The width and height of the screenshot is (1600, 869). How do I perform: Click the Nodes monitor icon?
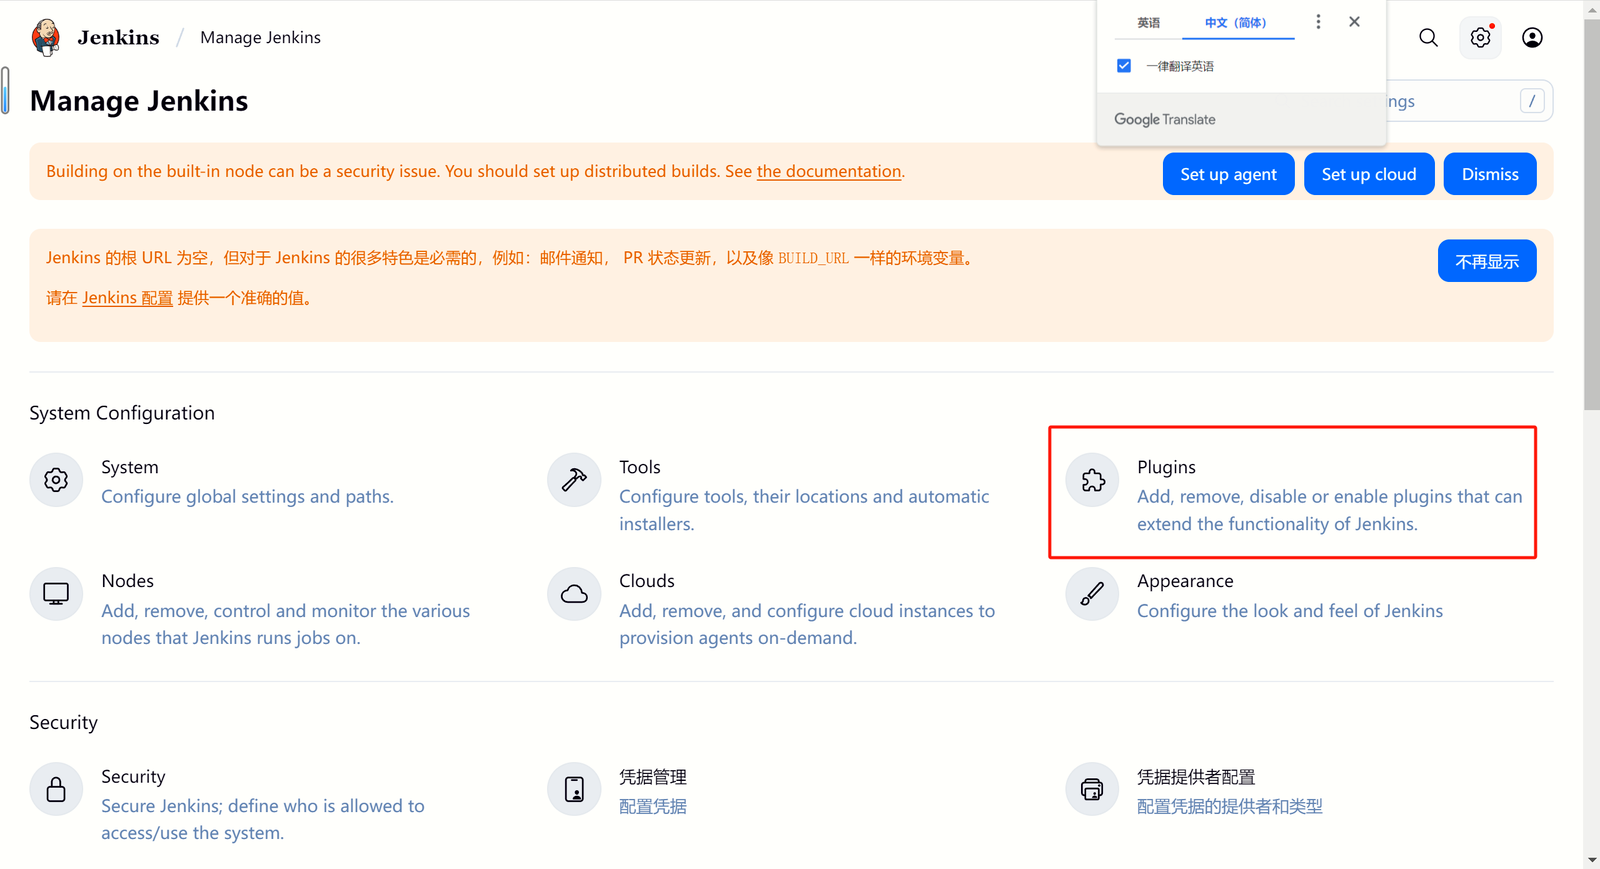click(x=56, y=594)
